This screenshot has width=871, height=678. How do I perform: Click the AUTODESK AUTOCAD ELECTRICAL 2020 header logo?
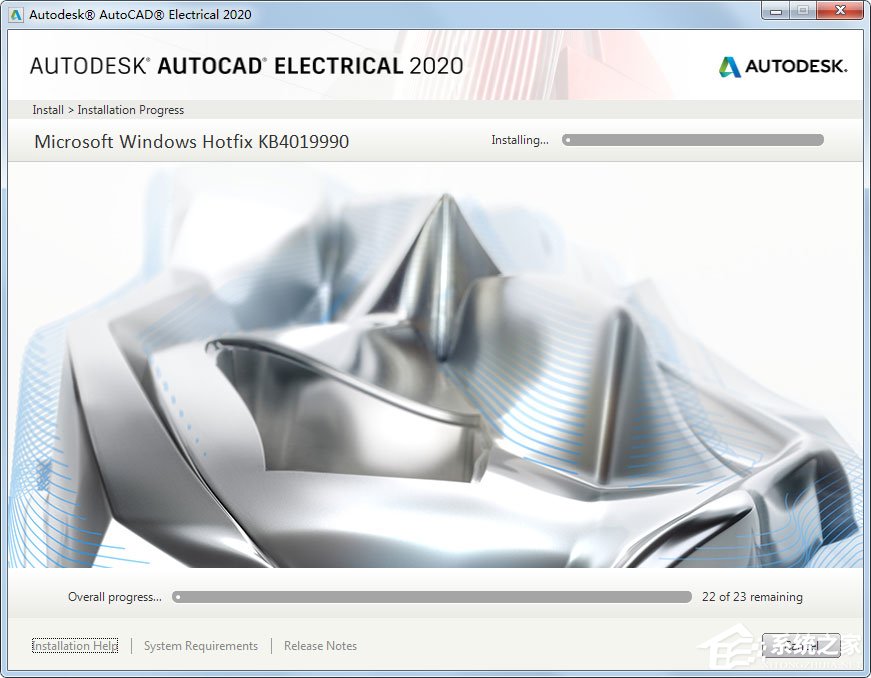coord(245,65)
